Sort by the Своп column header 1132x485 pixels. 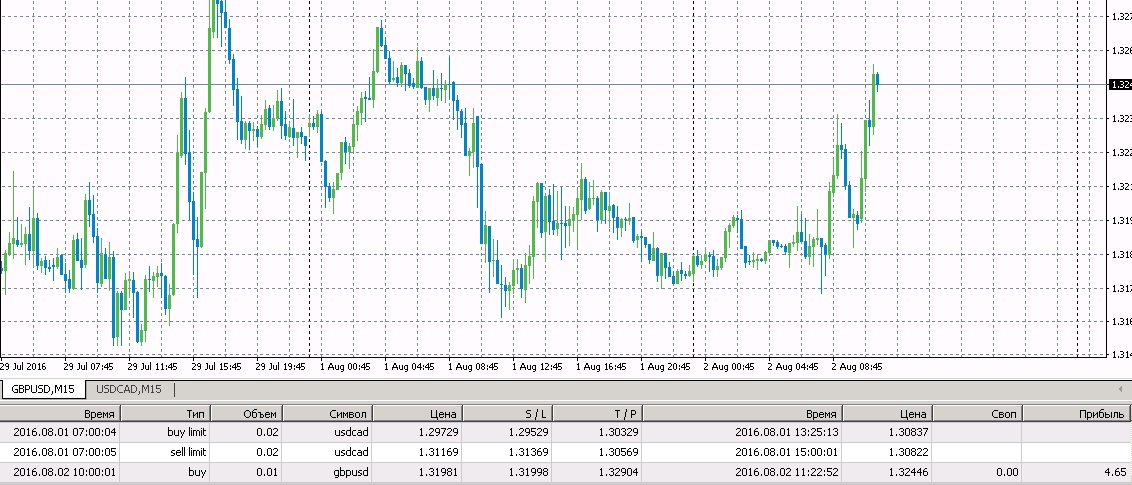click(x=978, y=414)
